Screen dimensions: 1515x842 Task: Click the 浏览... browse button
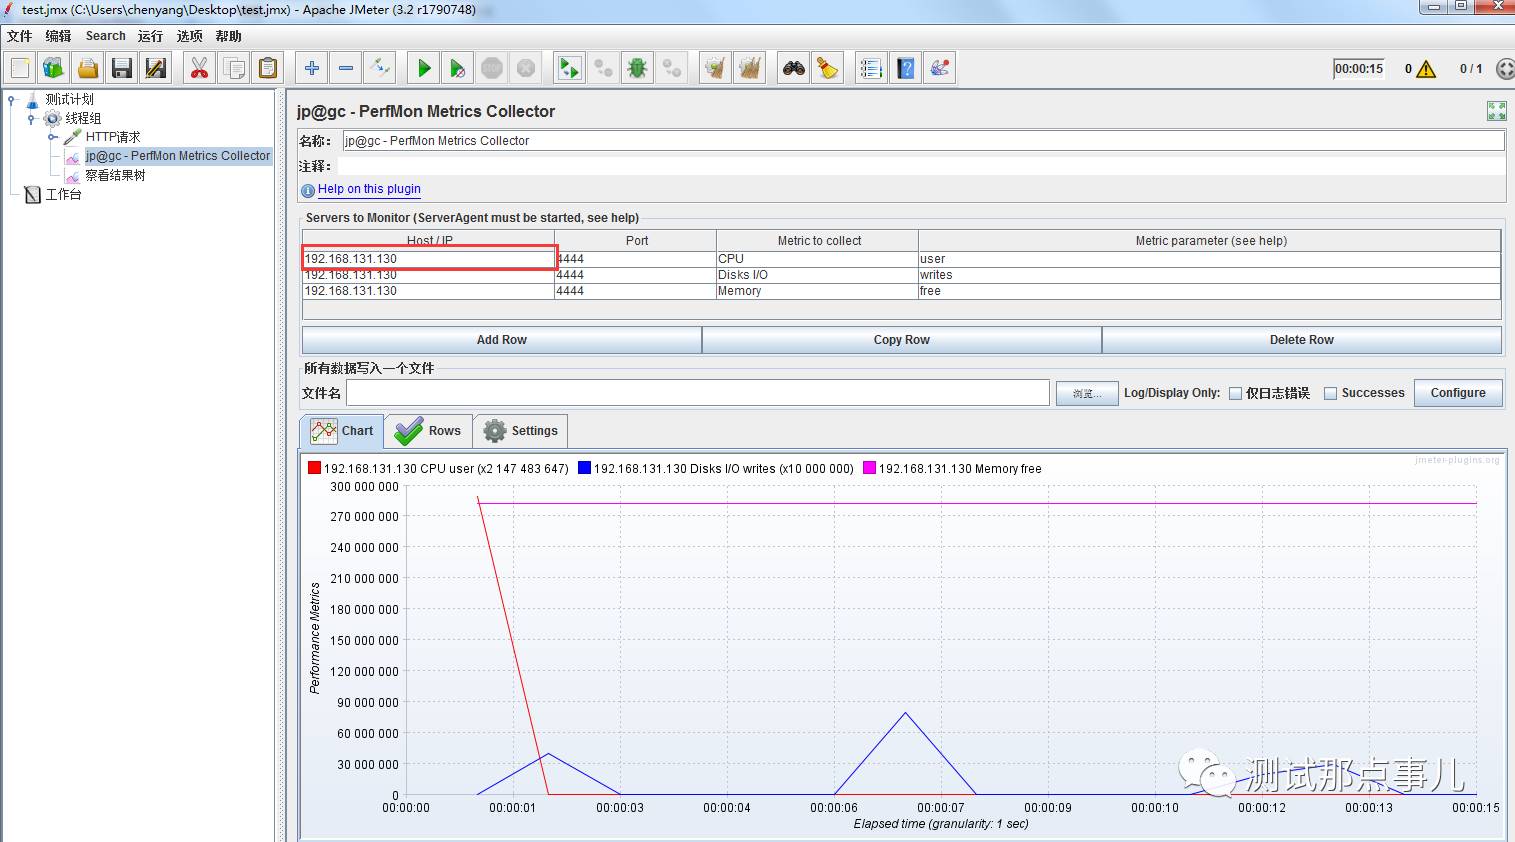[1087, 393]
